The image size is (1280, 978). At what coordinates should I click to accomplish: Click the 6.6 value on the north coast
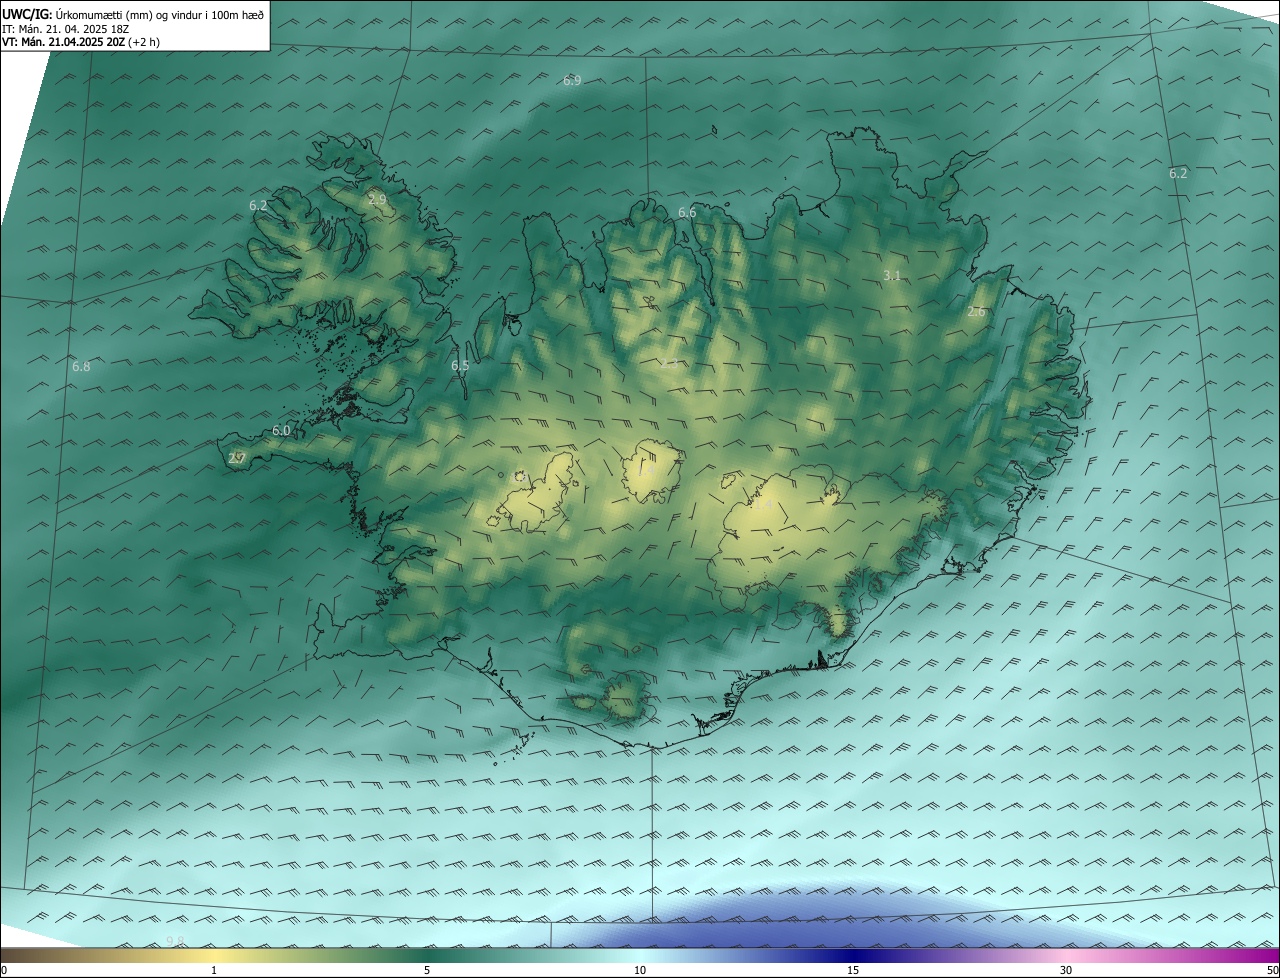point(687,213)
